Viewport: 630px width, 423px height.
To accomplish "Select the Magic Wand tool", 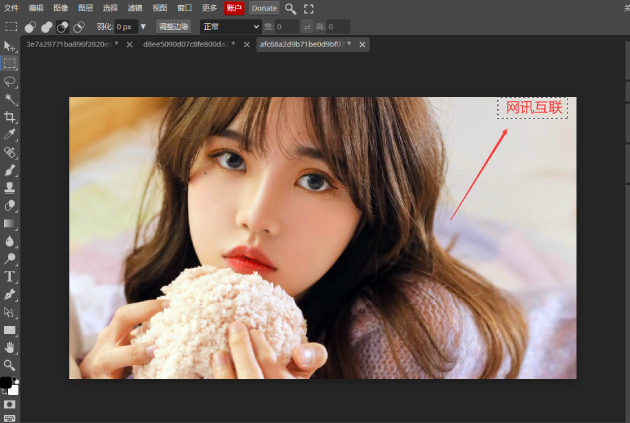I will [10, 99].
